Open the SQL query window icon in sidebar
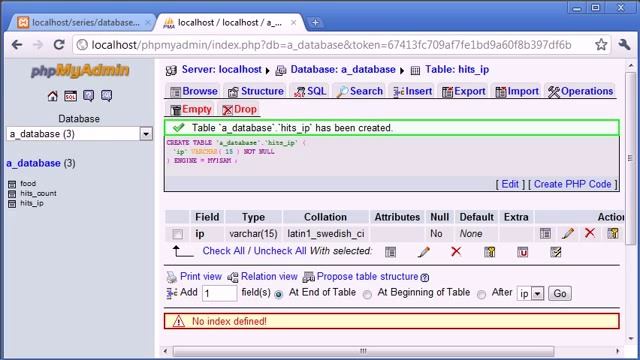This screenshot has width=640, height=360. (x=70, y=96)
